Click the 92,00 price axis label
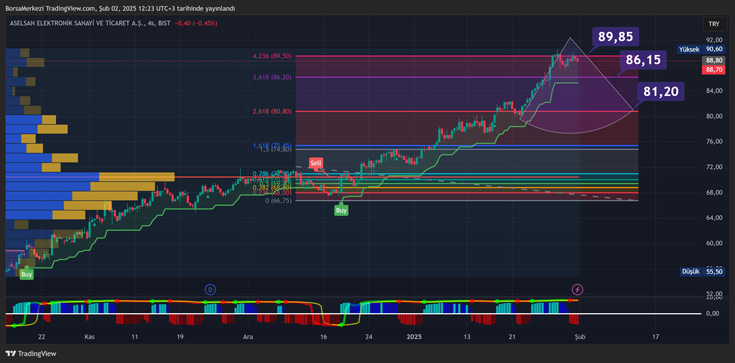This screenshot has width=735, height=363. coord(714,40)
